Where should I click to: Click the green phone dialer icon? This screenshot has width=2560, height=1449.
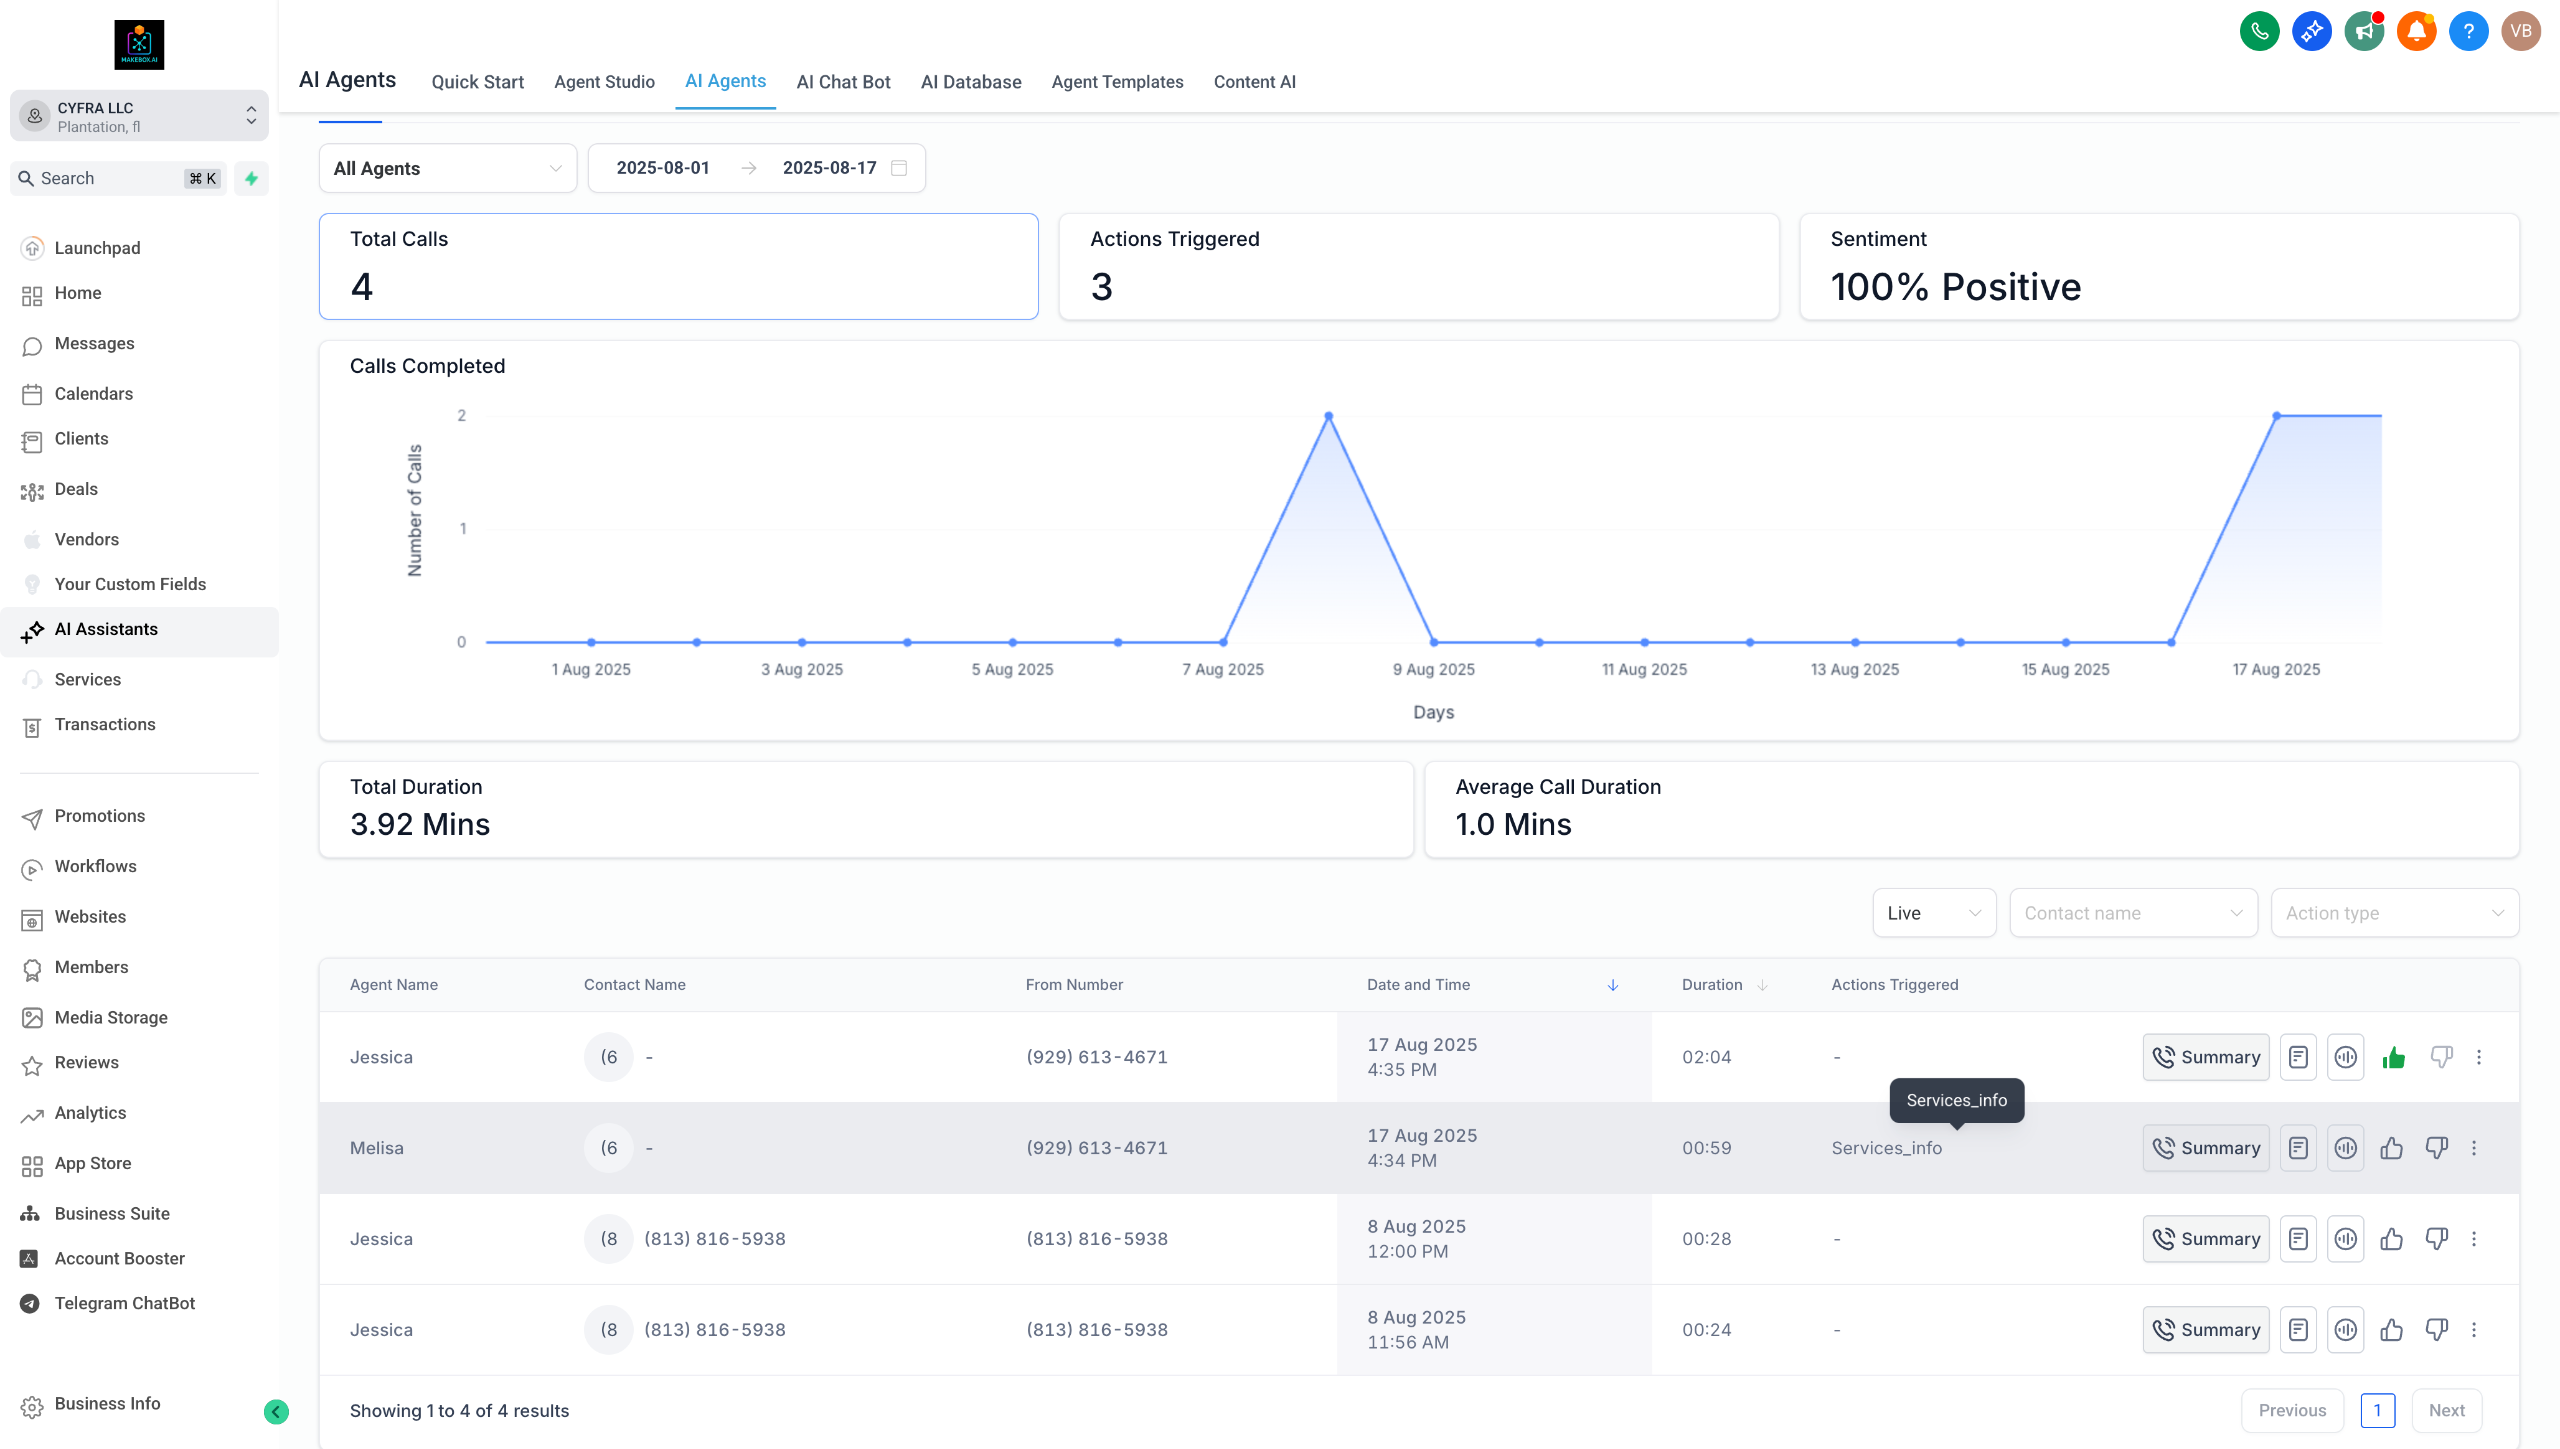pyautogui.click(x=2259, y=31)
